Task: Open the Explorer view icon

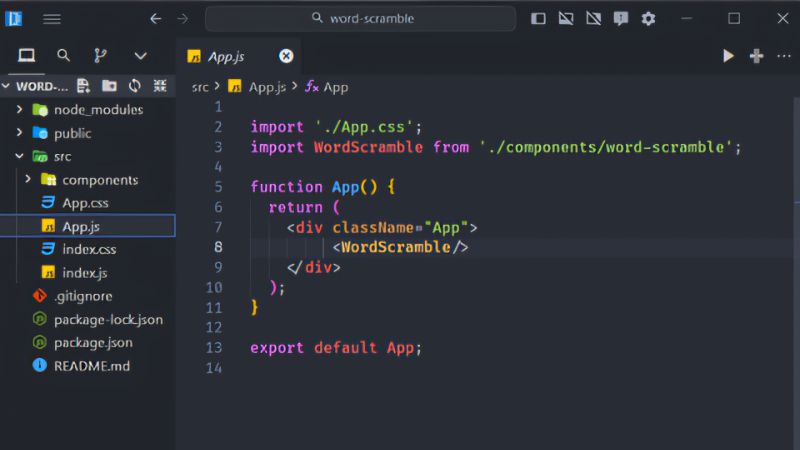Action: [27, 55]
